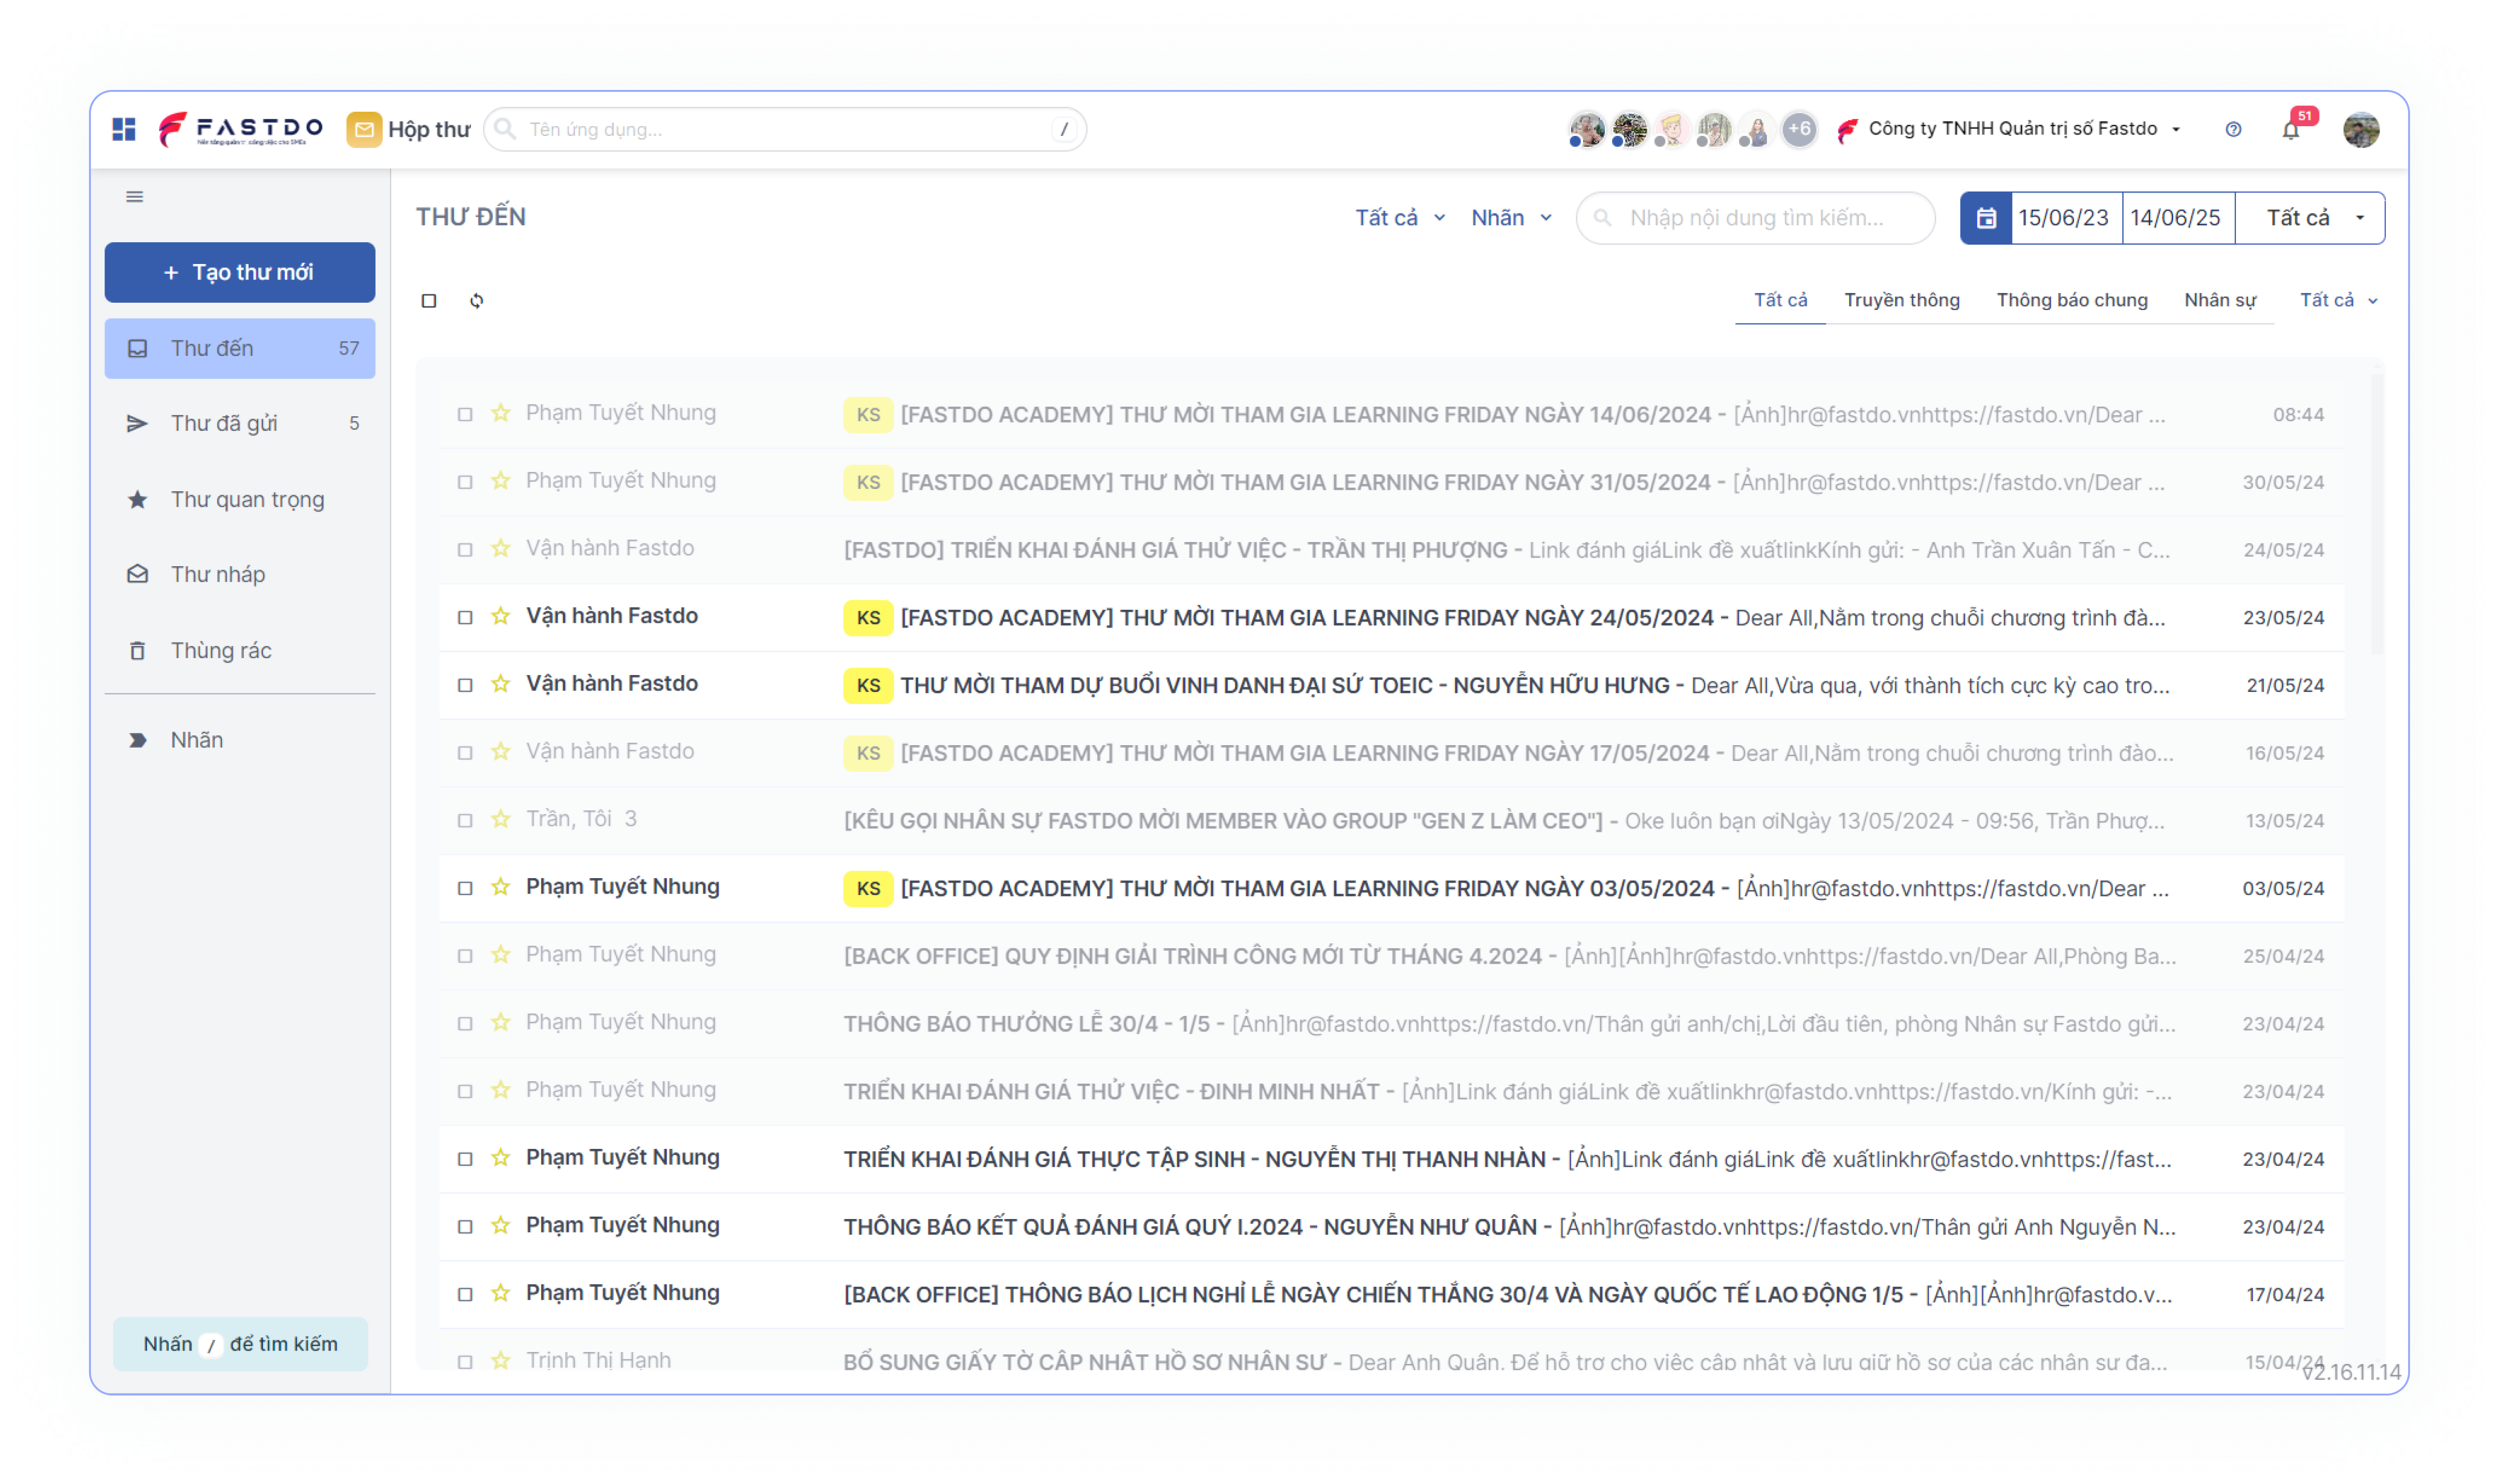Screen dimensions: 2499x1484
Task: Click search magnifier in app search bar
Action: 506,129
